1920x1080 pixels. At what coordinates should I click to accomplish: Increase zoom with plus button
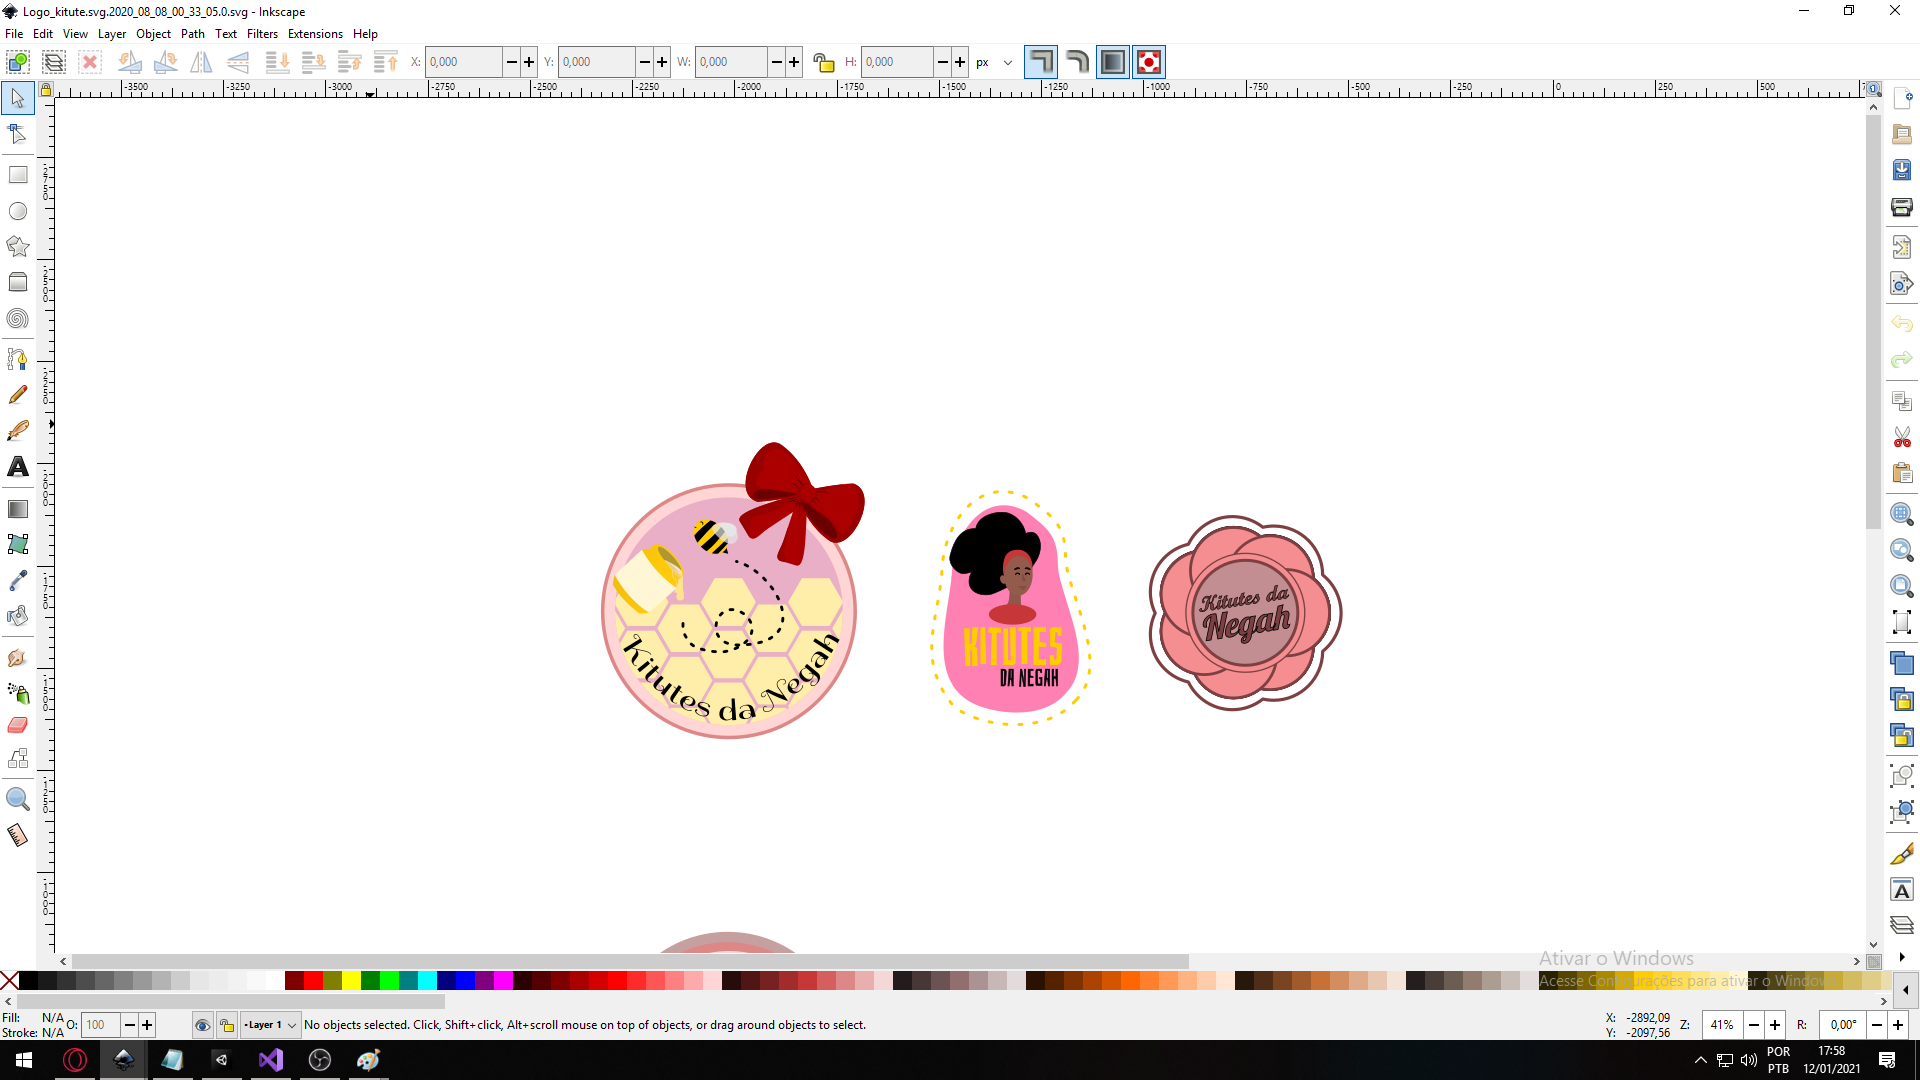pos(1775,1025)
